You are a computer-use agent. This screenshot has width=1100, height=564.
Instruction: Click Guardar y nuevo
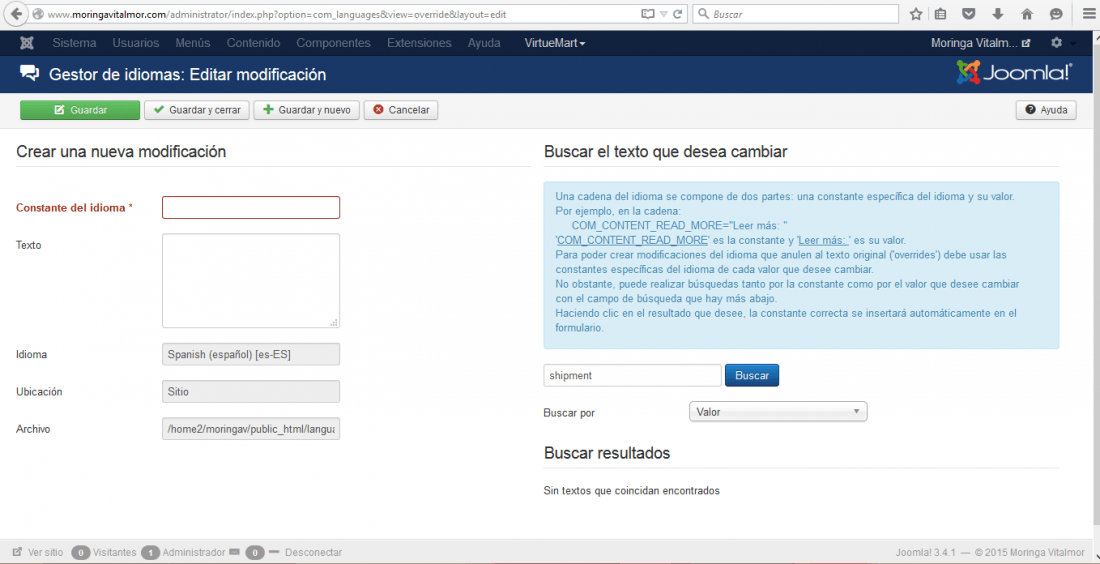(x=307, y=110)
